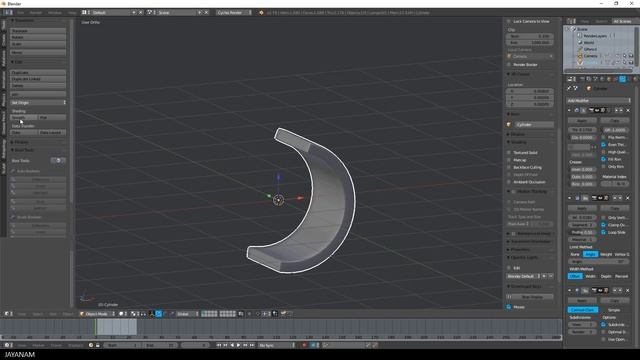The width and height of the screenshot is (640, 360).
Task: Click Copy on the first modifier
Action: point(614,121)
